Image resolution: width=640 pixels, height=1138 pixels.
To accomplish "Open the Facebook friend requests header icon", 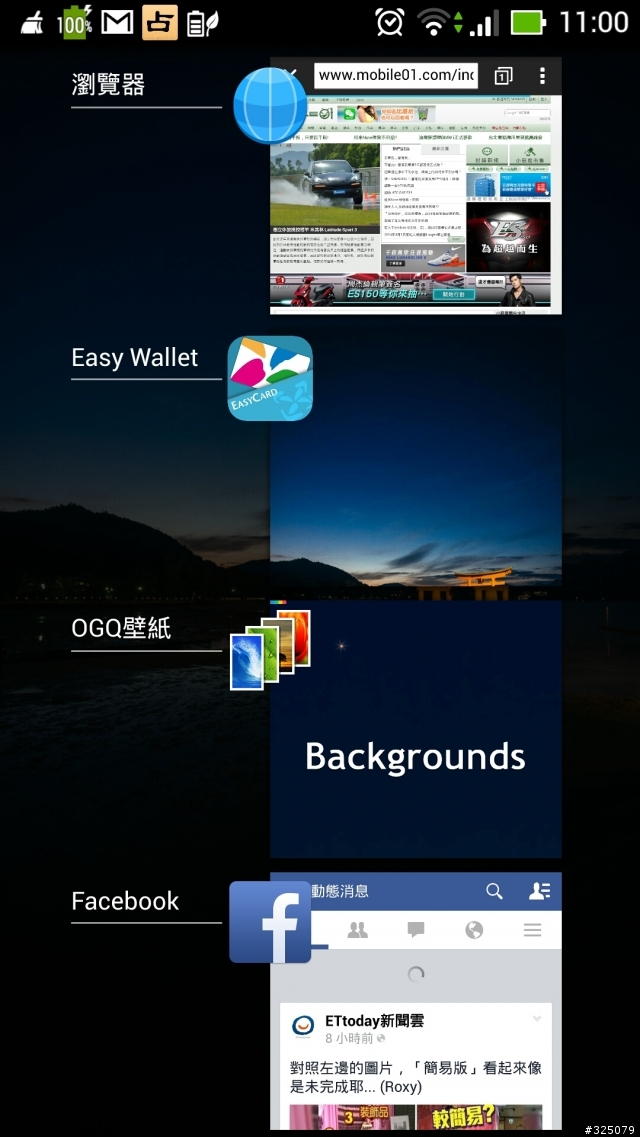I will click(539, 891).
